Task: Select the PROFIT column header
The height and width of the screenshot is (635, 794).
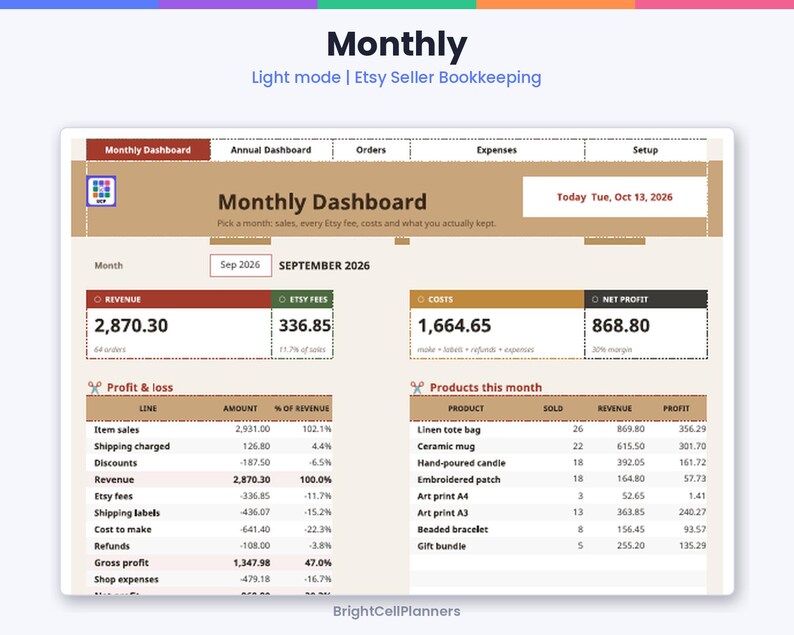Action: [677, 408]
